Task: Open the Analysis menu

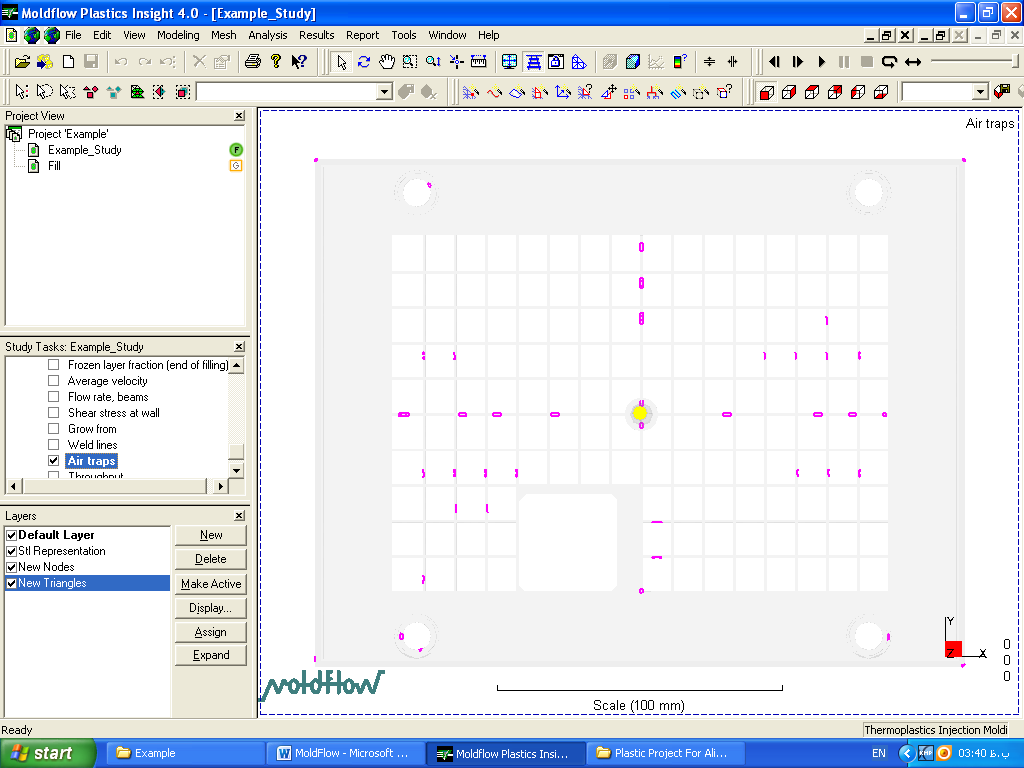Action: coord(267,35)
